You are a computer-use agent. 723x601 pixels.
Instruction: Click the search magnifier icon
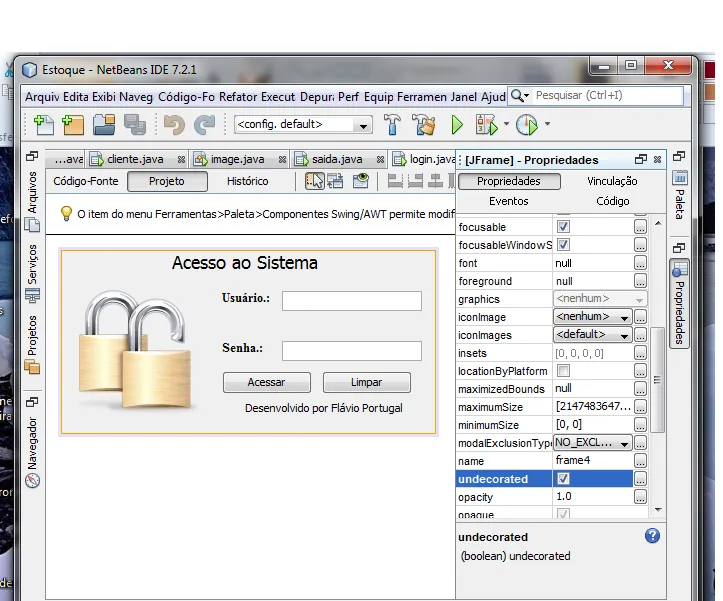point(517,95)
